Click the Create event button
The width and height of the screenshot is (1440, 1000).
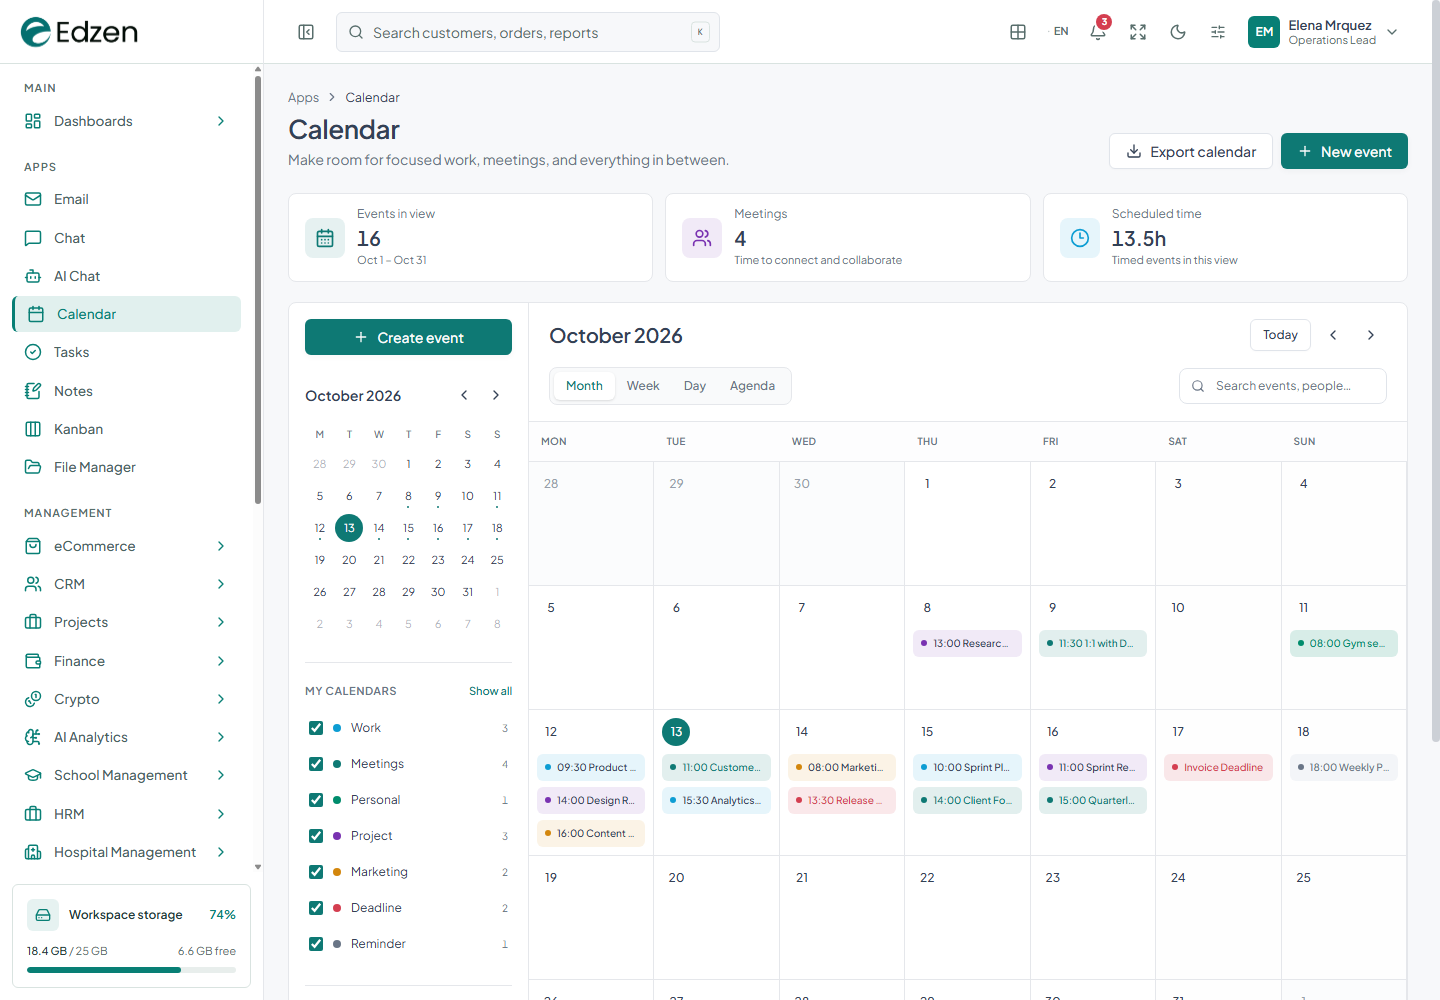tap(408, 337)
